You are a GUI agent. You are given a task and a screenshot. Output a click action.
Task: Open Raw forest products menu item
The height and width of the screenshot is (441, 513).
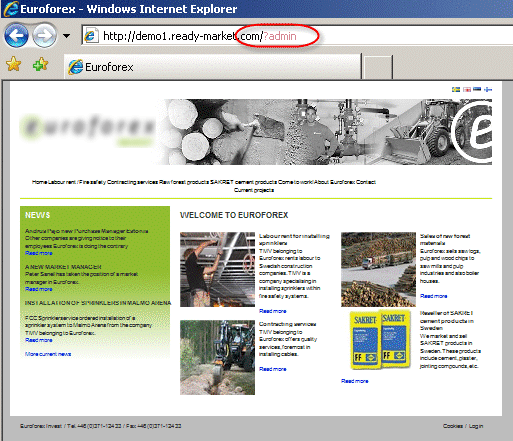click(x=184, y=182)
